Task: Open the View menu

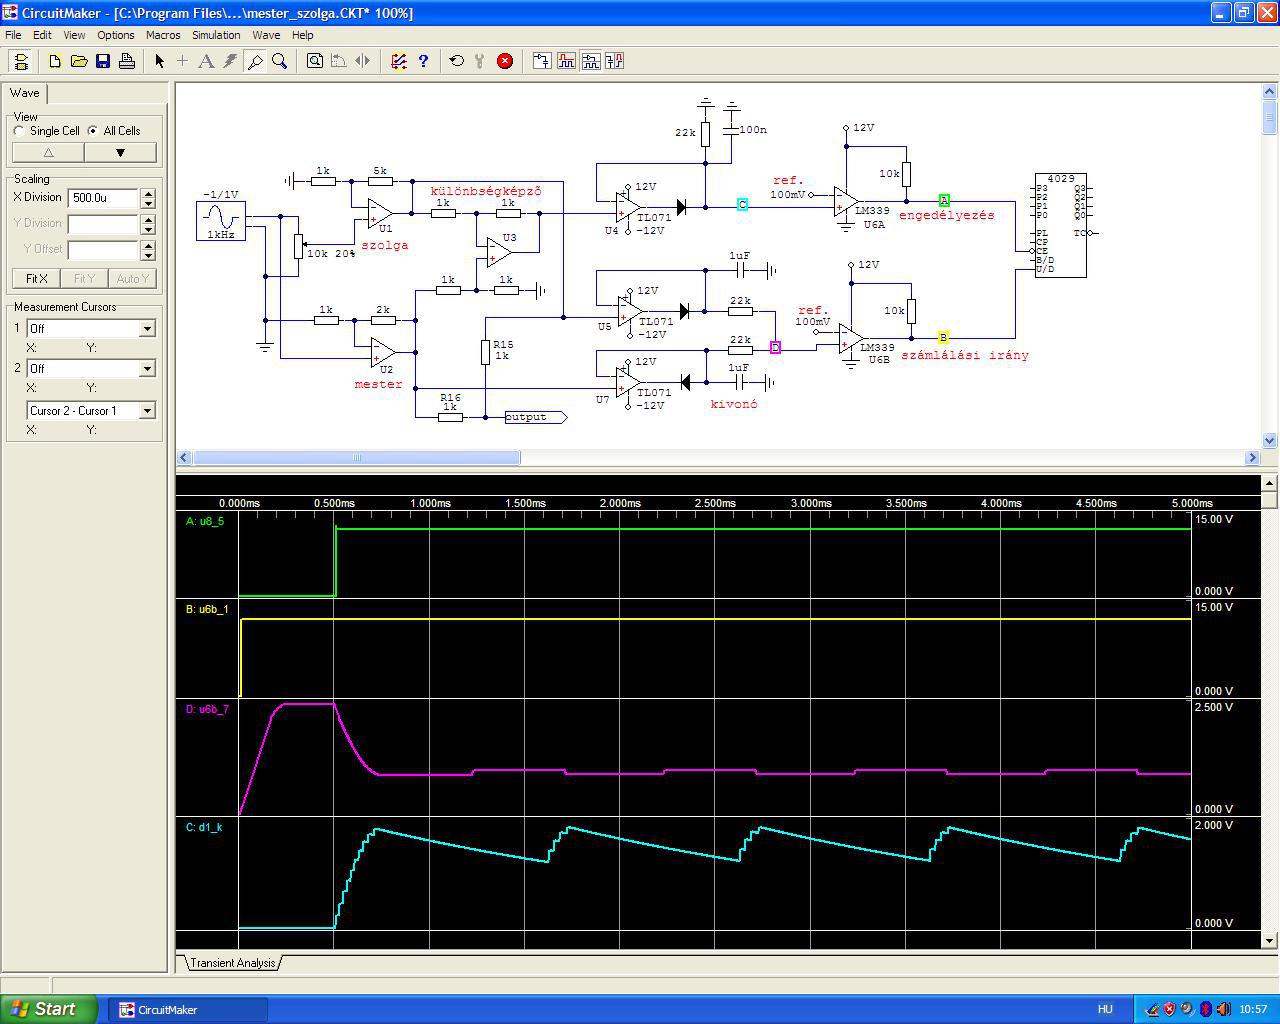Action: coord(74,35)
